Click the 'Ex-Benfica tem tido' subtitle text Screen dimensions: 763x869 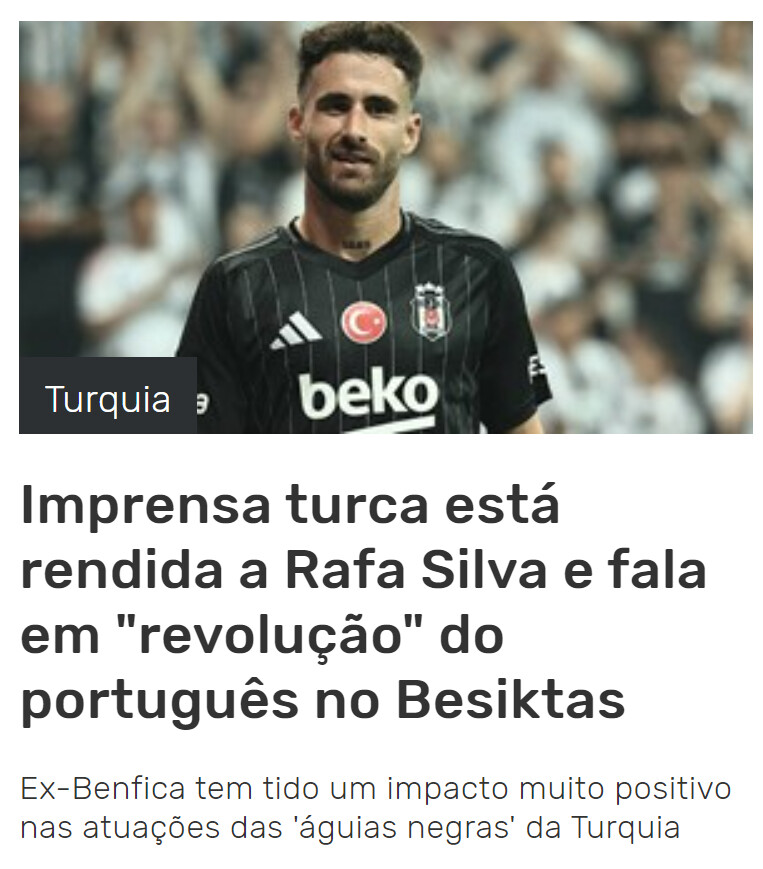tap(376, 808)
